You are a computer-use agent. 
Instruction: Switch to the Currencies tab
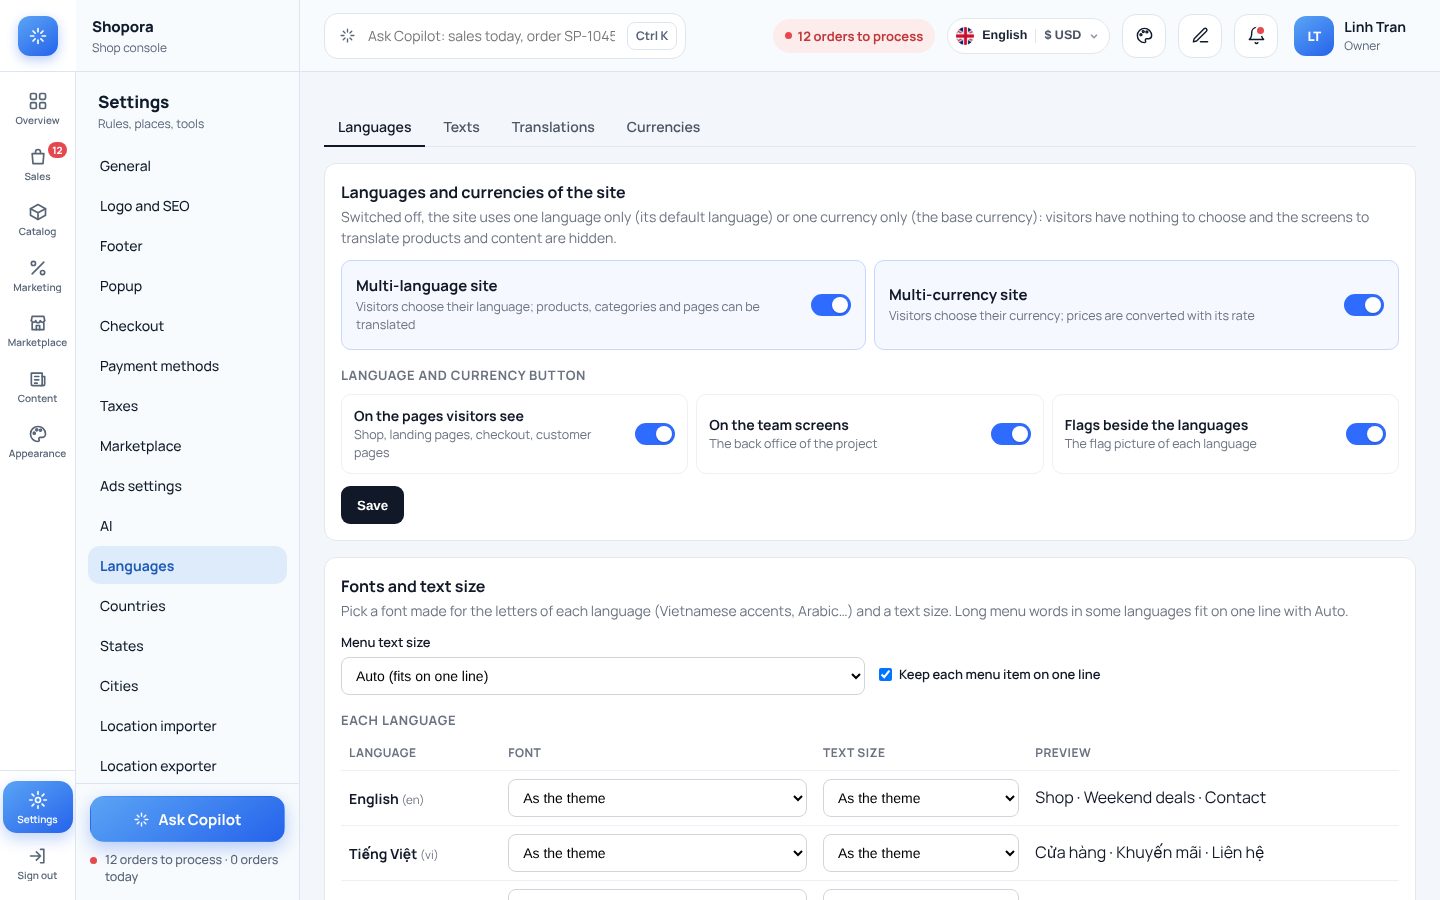[x=663, y=127]
